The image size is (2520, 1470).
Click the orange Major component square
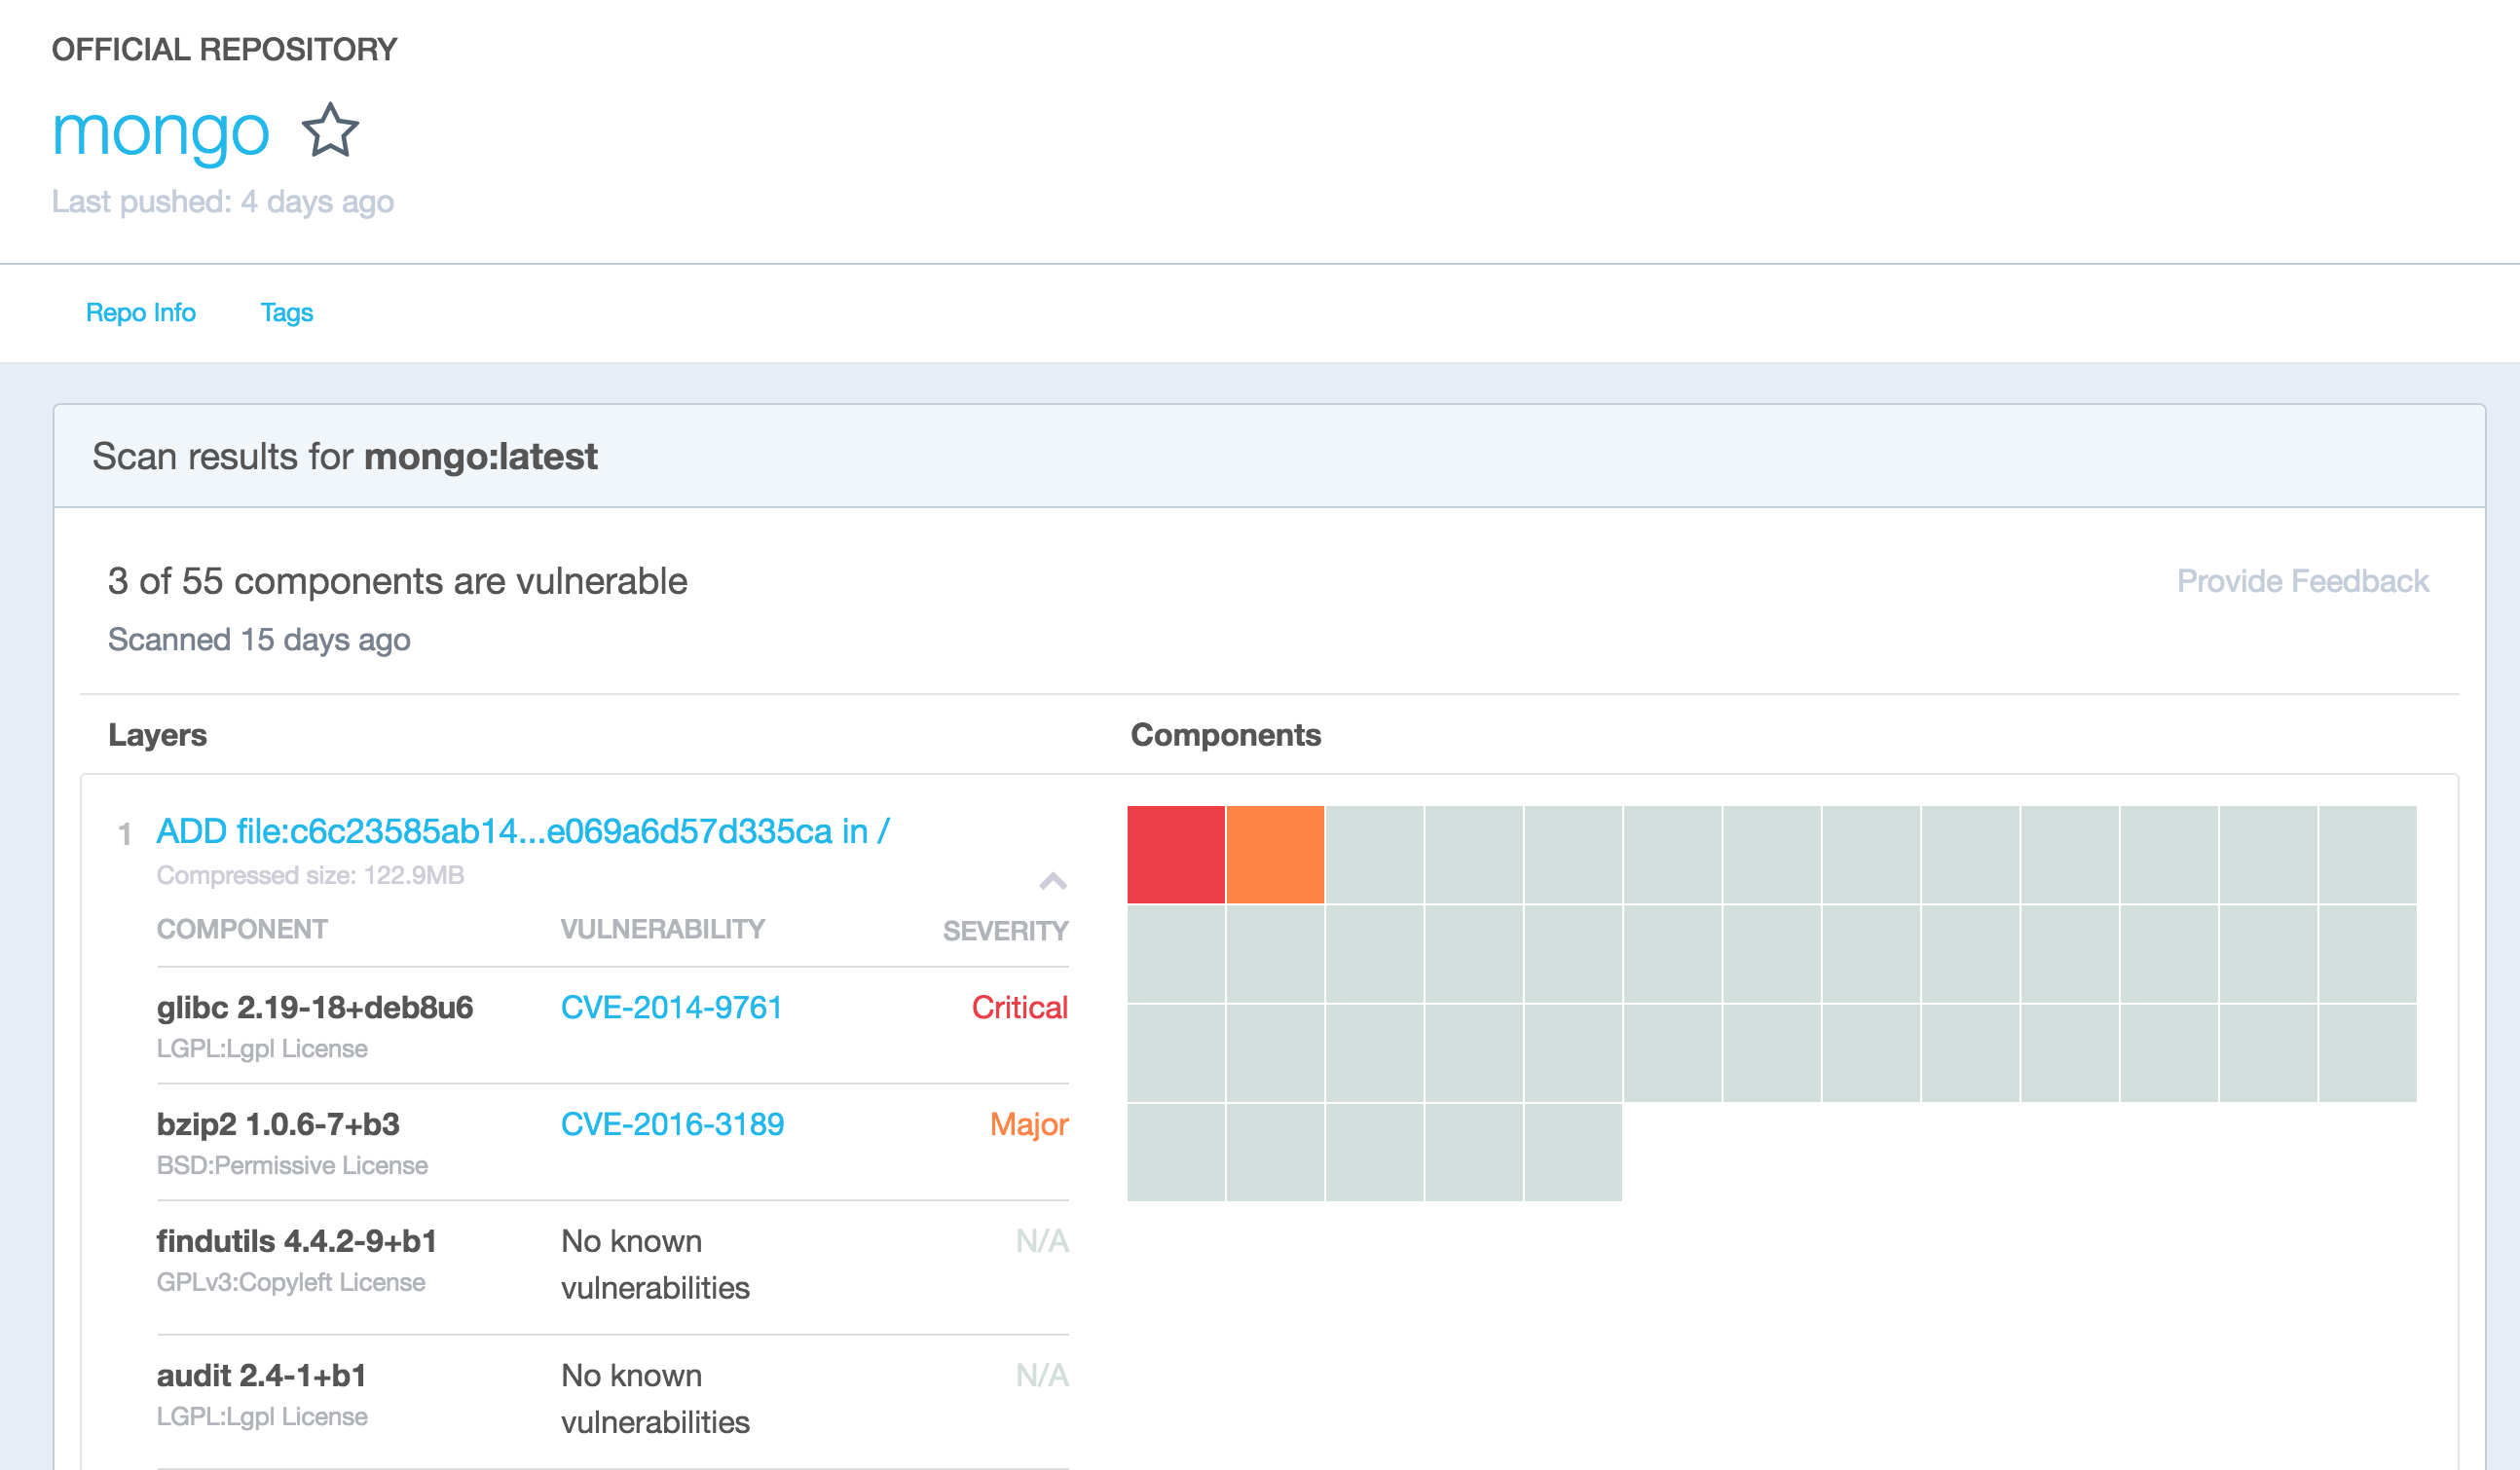pyautogui.click(x=1275, y=853)
